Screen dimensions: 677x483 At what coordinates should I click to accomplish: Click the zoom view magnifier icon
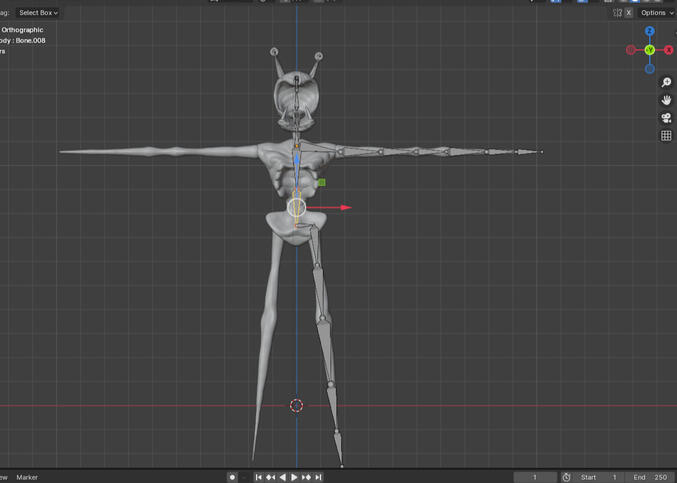pyautogui.click(x=666, y=82)
